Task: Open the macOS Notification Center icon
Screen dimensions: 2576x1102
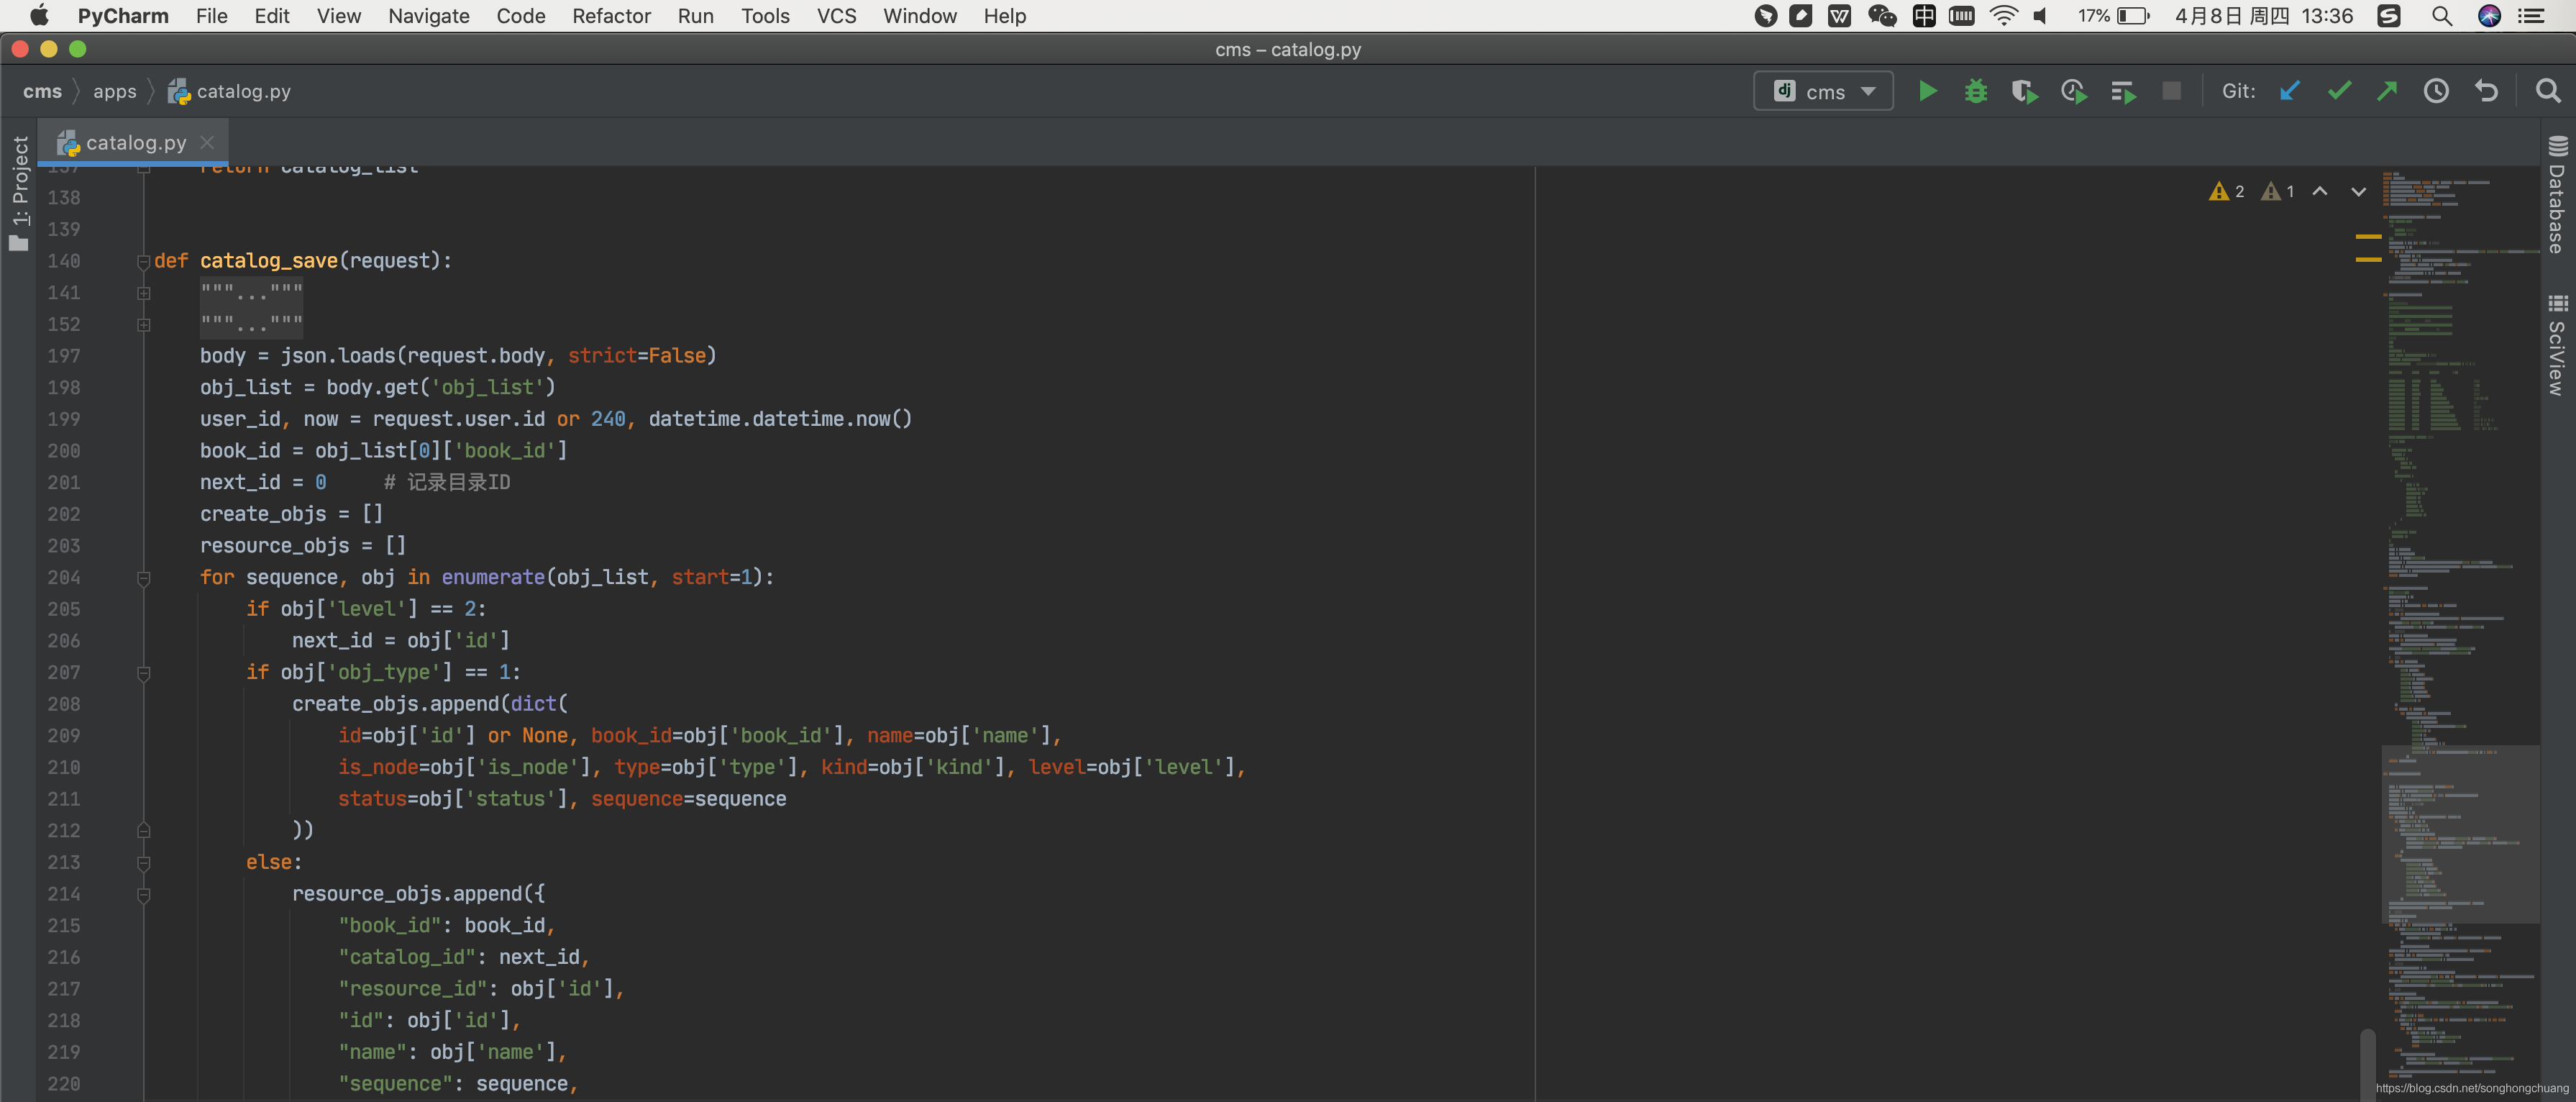Action: click(x=2531, y=16)
